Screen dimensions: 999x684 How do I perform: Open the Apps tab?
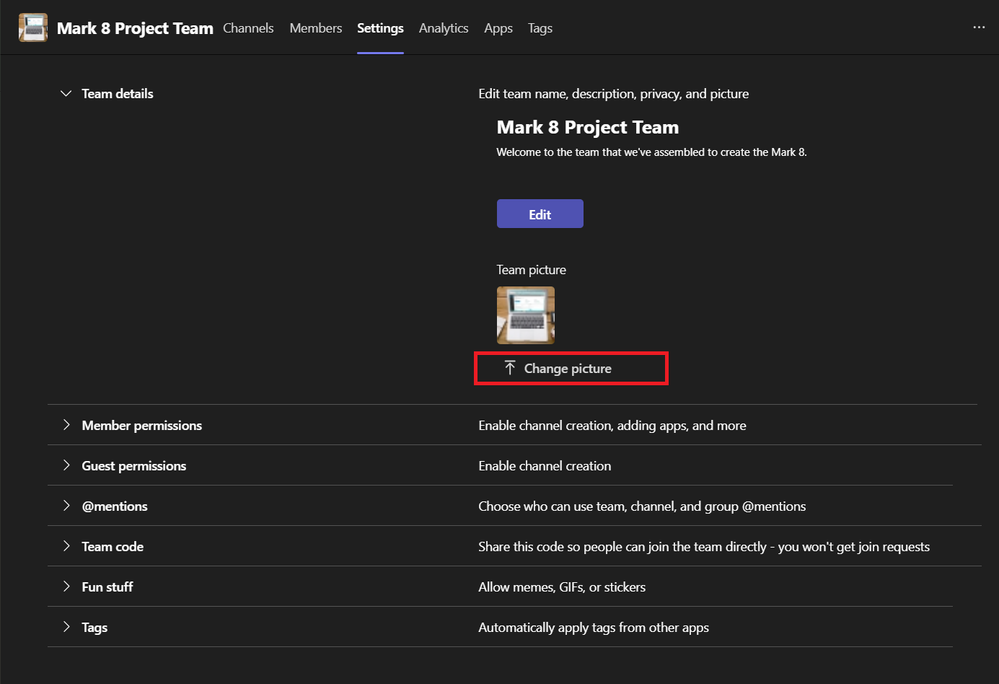click(498, 28)
